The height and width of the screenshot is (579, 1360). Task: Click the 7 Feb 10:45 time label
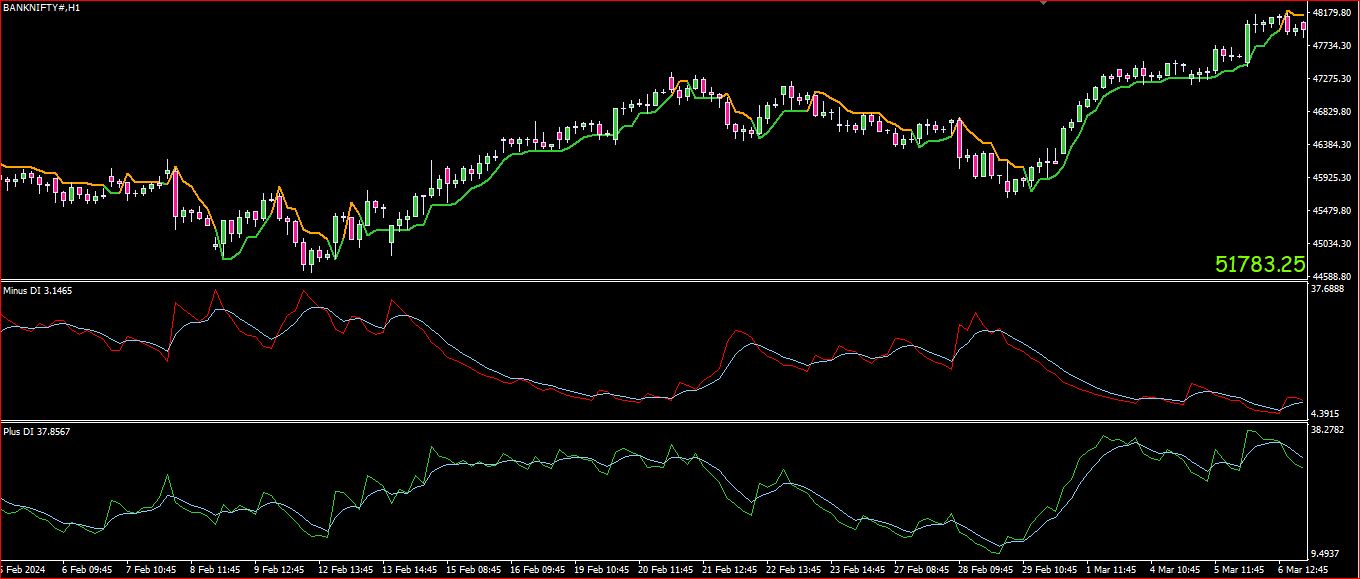click(151, 571)
